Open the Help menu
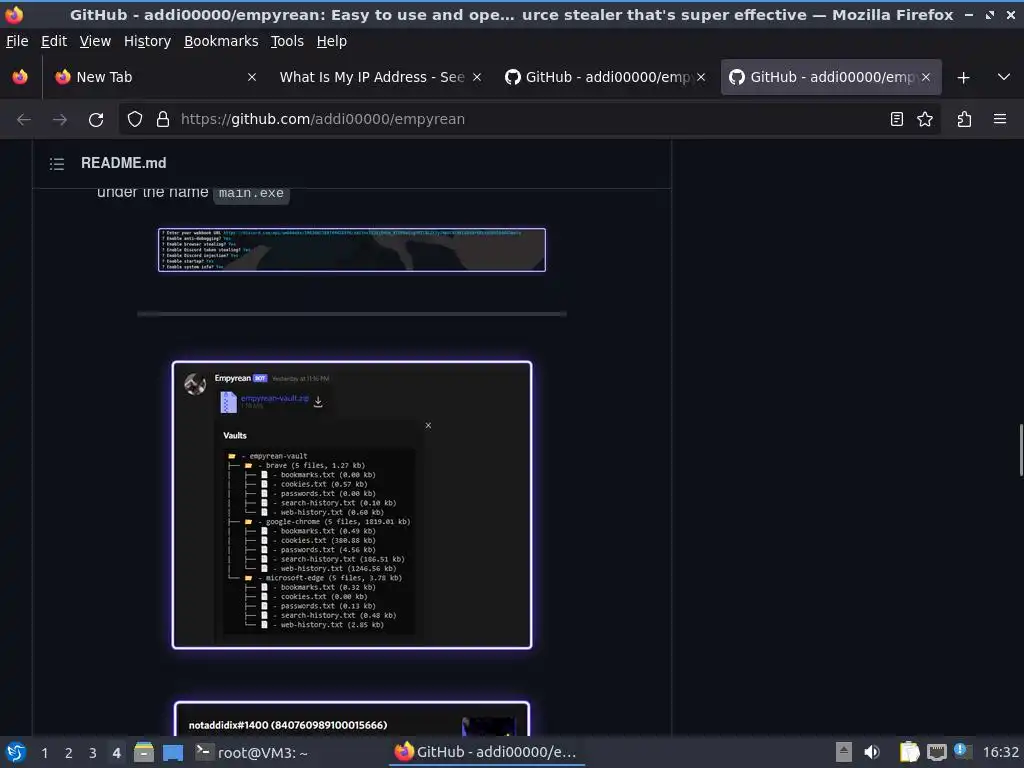Screen dimensions: 1024x768 pos(332,41)
